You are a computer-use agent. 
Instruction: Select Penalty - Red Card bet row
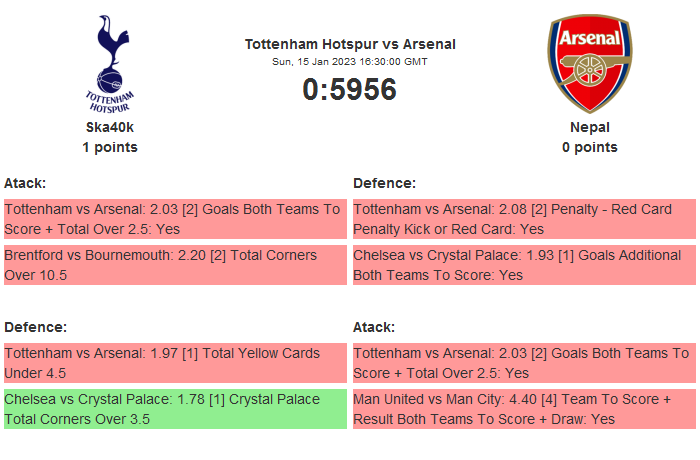tap(523, 219)
